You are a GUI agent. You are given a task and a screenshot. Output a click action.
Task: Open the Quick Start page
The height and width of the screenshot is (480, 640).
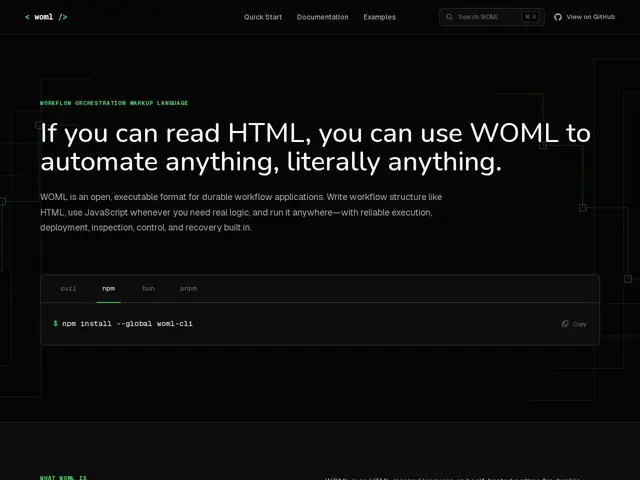click(263, 17)
